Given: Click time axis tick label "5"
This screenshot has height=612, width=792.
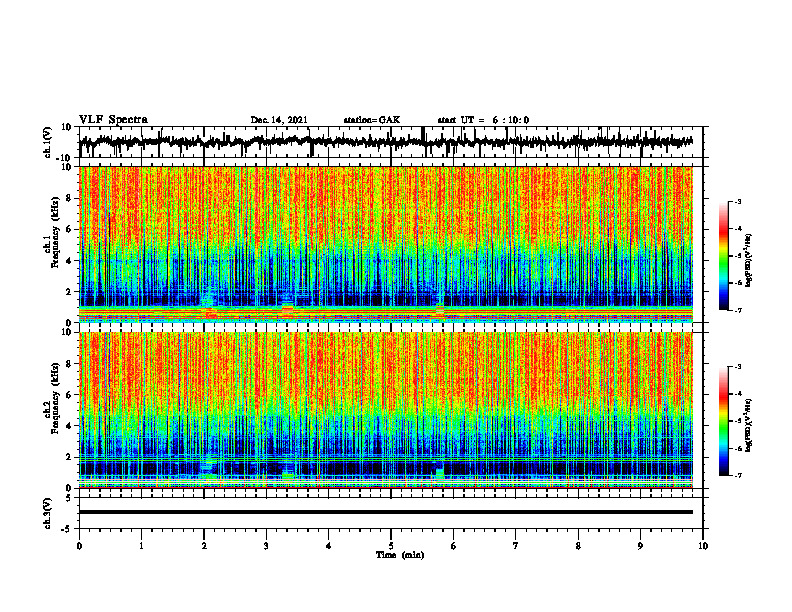Looking at the screenshot, I should coord(391,546).
